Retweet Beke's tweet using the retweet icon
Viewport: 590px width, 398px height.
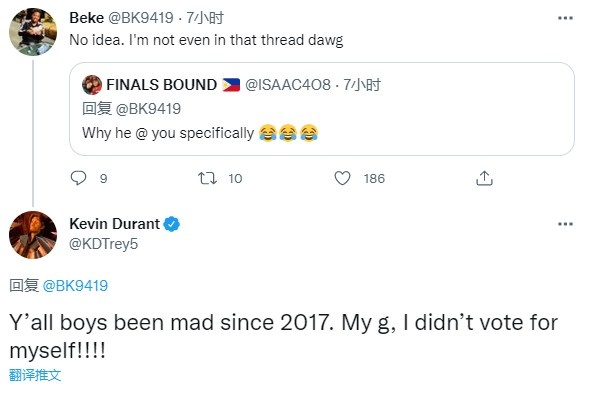(x=207, y=178)
